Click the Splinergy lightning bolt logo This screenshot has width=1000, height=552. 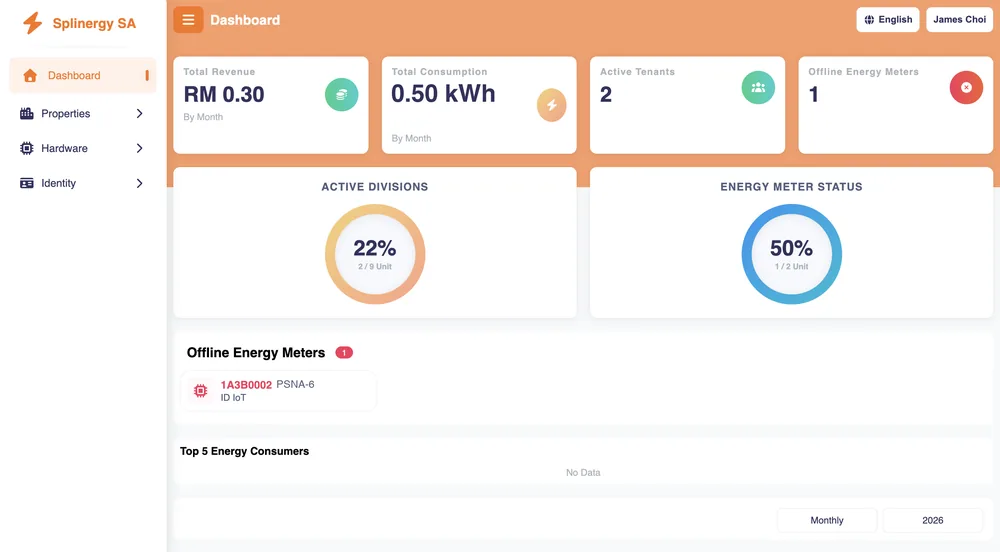pyautogui.click(x=33, y=23)
